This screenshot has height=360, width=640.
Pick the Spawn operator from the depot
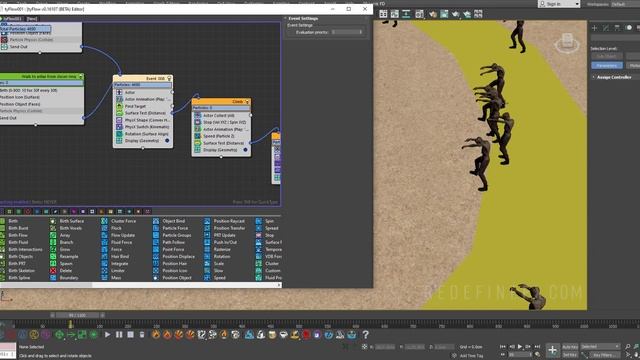click(62, 264)
